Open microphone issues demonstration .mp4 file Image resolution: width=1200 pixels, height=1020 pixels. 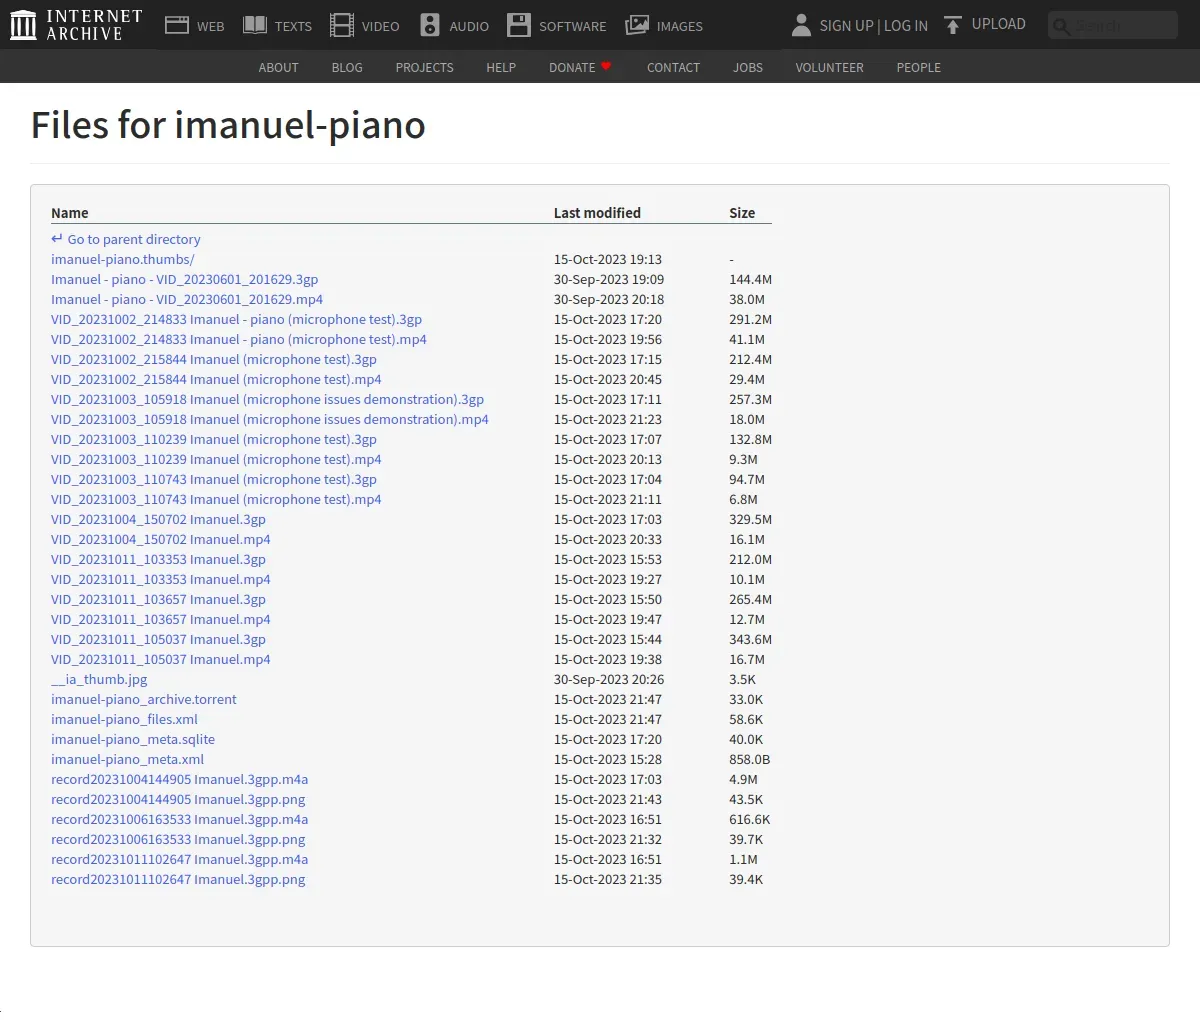tap(270, 419)
